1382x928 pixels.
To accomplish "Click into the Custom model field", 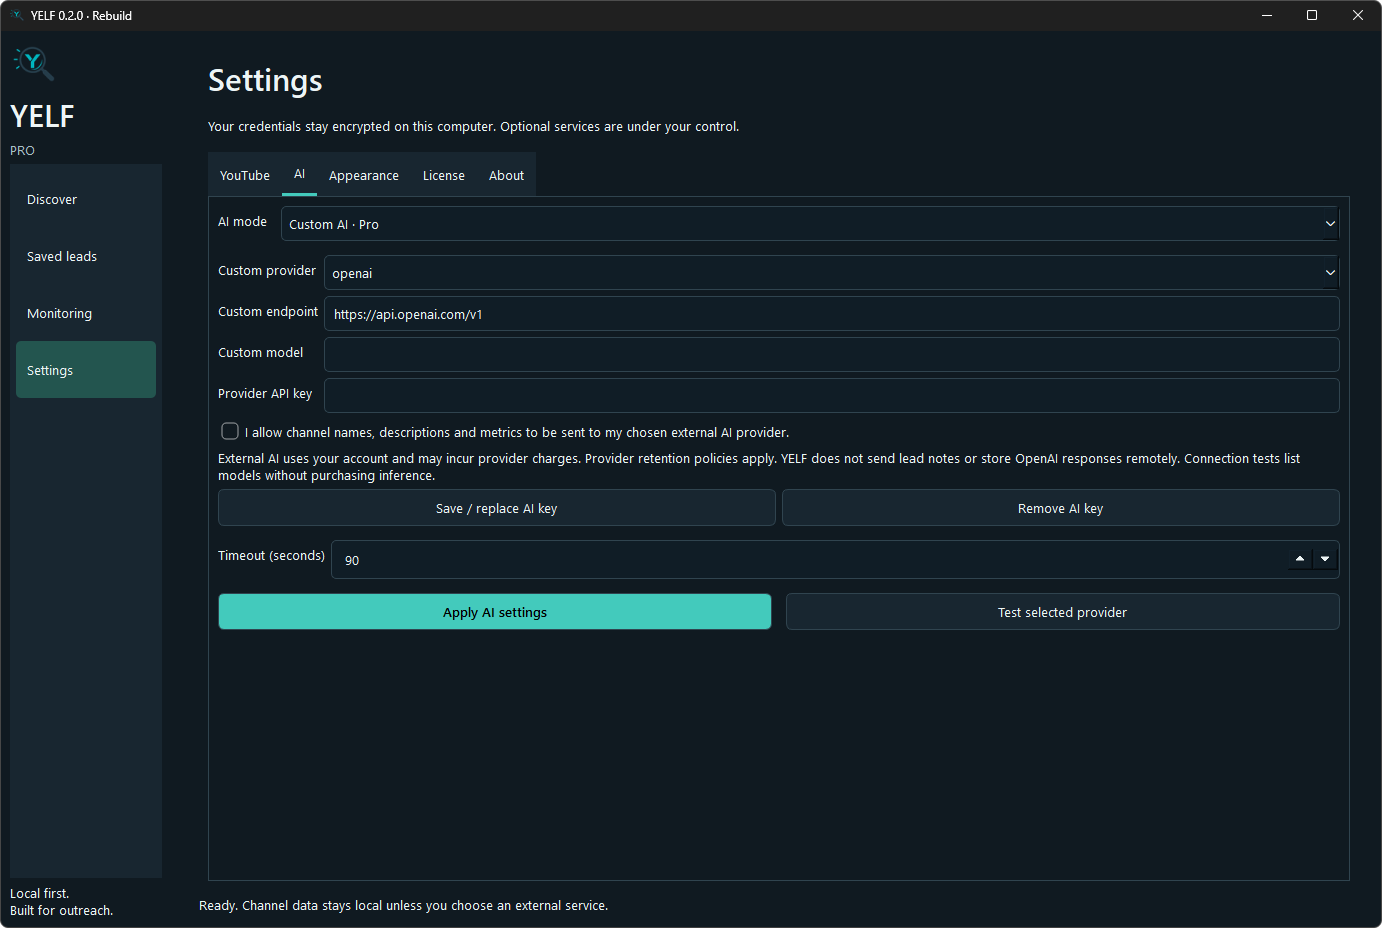I will [832, 354].
